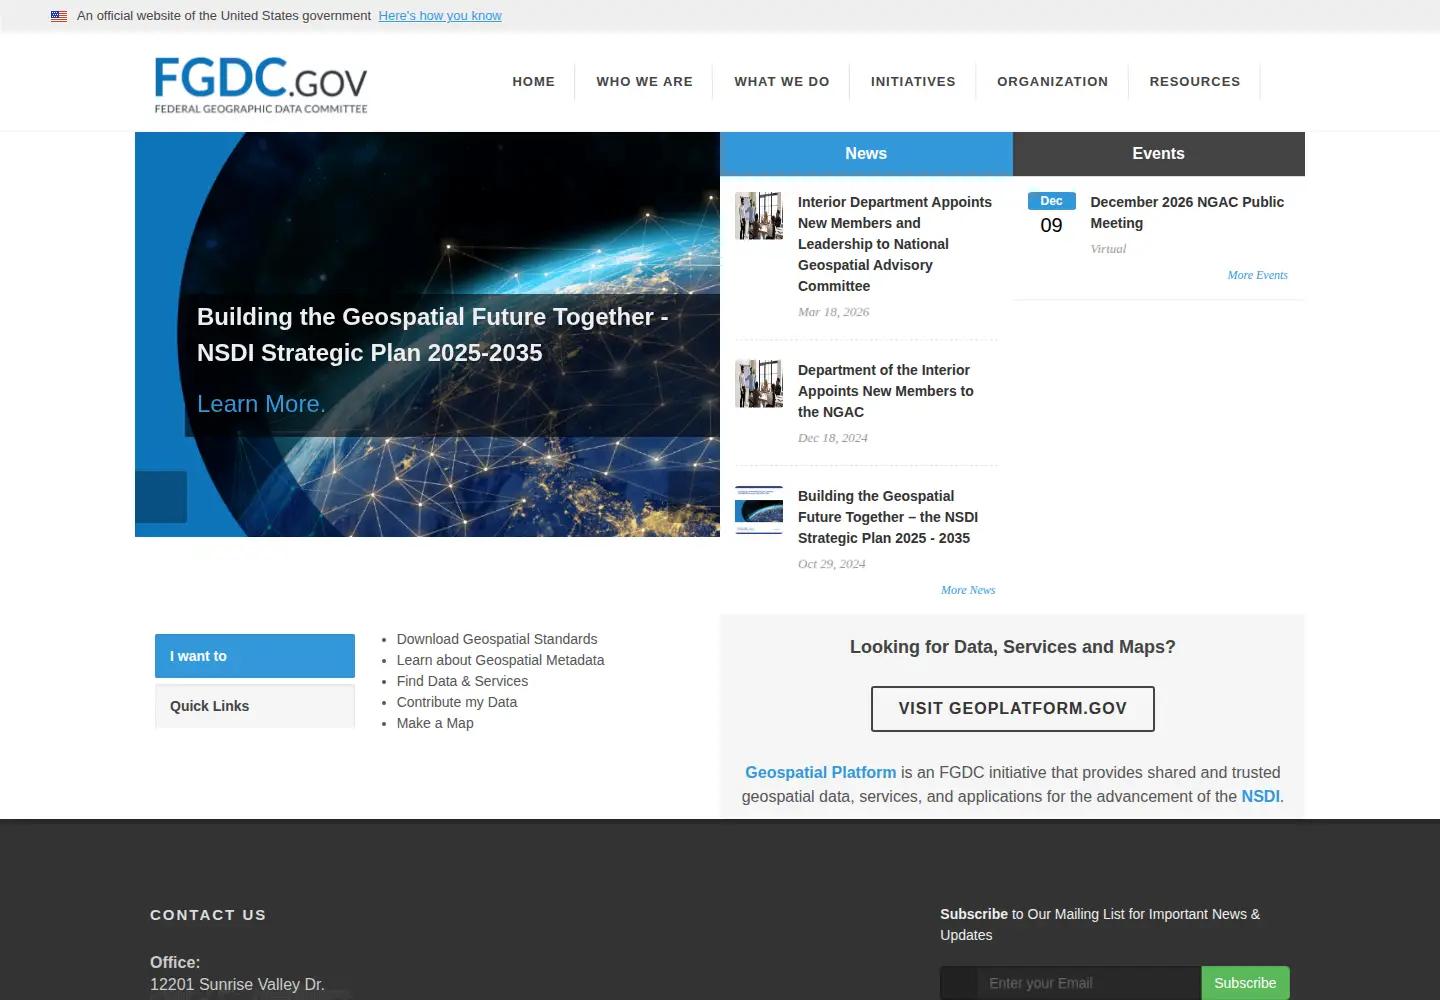Click the Dec 09 date badge

pos(1052,214)
